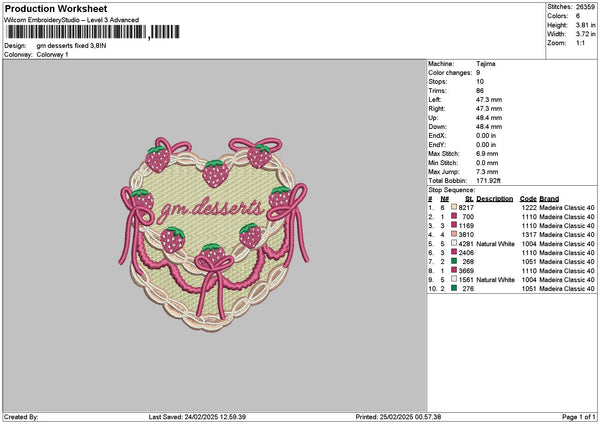600x424 pixels.
Task: Click the 'Colorway 1' value
Action: [52, 55]
